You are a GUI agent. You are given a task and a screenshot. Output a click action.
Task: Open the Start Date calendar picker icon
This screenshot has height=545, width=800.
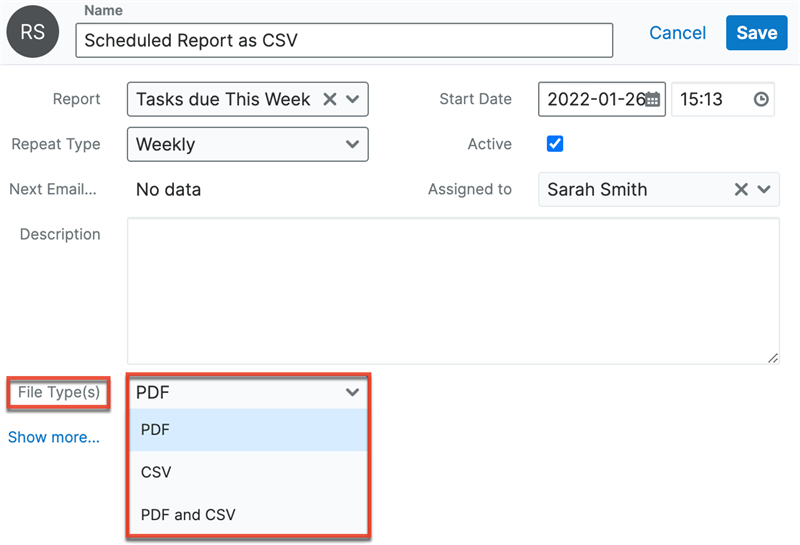click(652, 100)
